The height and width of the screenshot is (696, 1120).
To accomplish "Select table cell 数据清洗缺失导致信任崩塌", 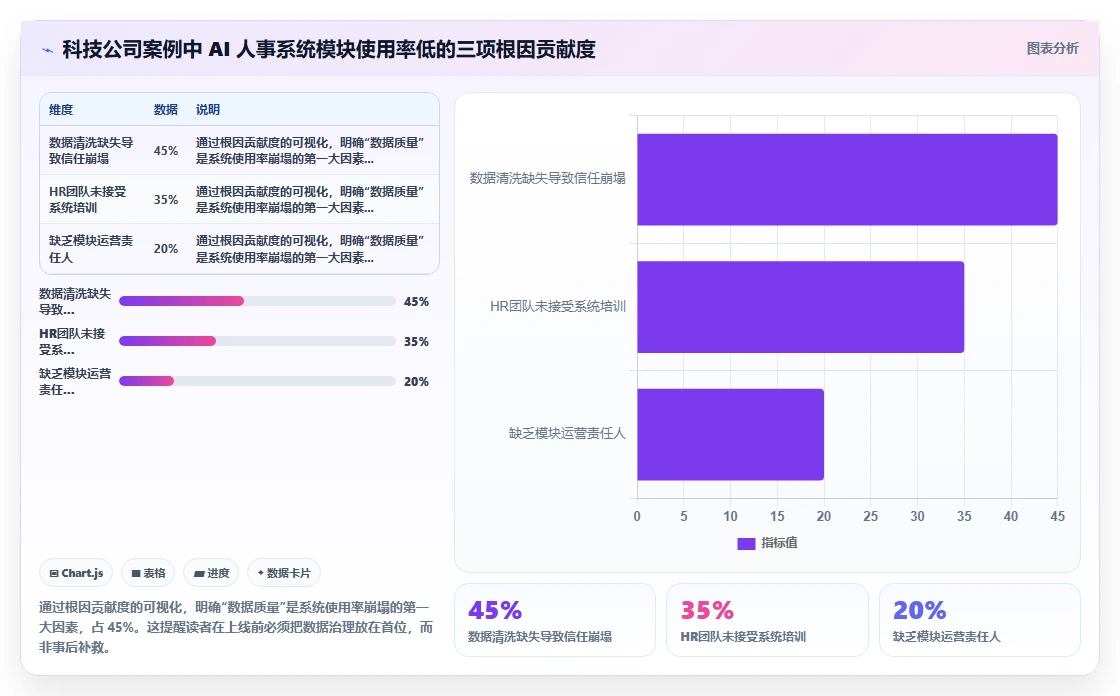I will [91, 151].
